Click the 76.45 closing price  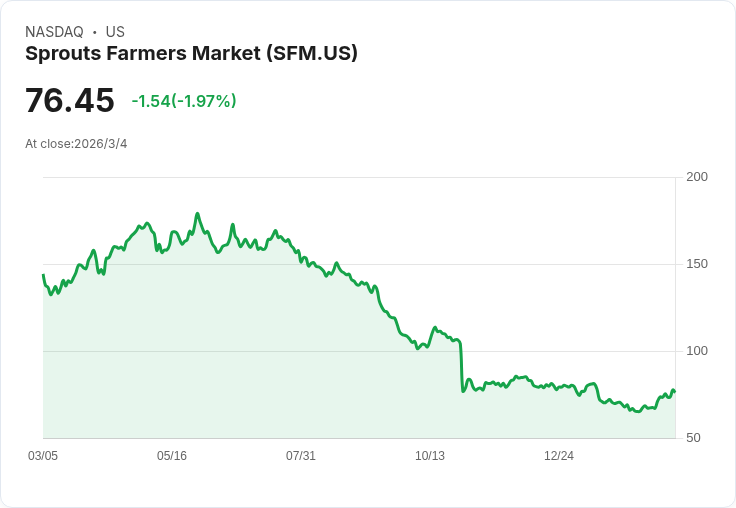tap(70, 101)
